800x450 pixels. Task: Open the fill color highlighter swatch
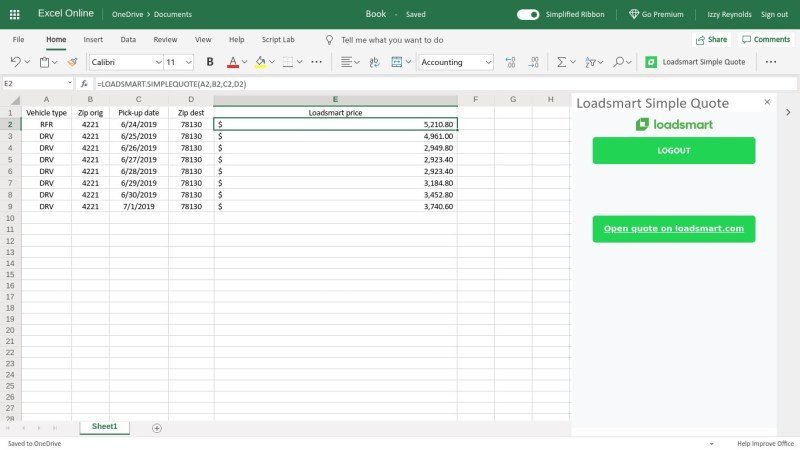[259, 62]
